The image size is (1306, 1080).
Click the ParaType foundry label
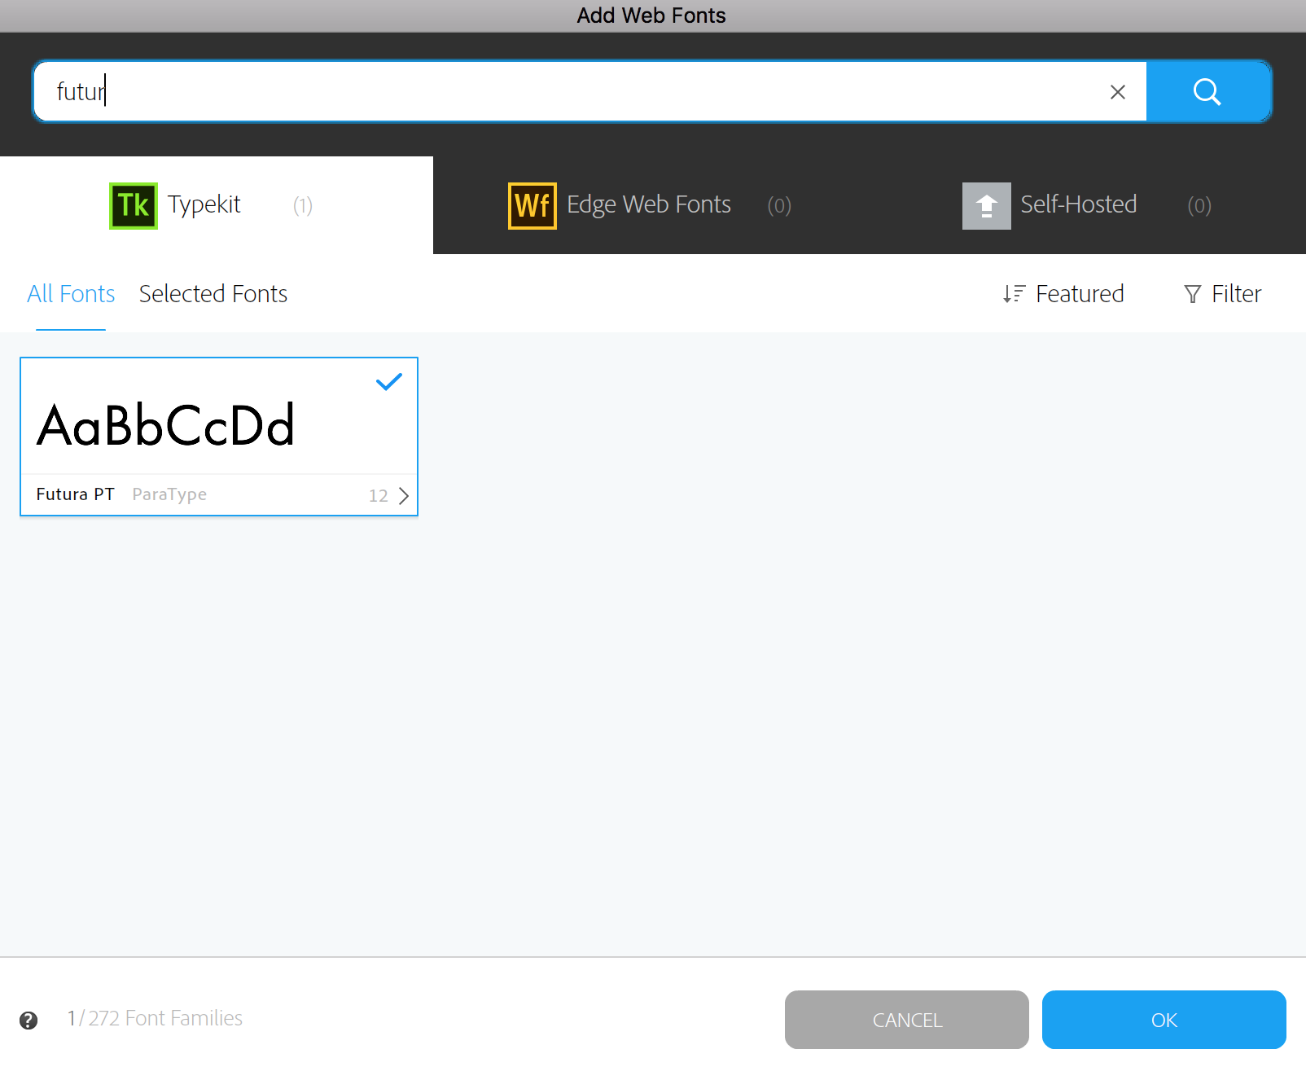coord(169,494)
